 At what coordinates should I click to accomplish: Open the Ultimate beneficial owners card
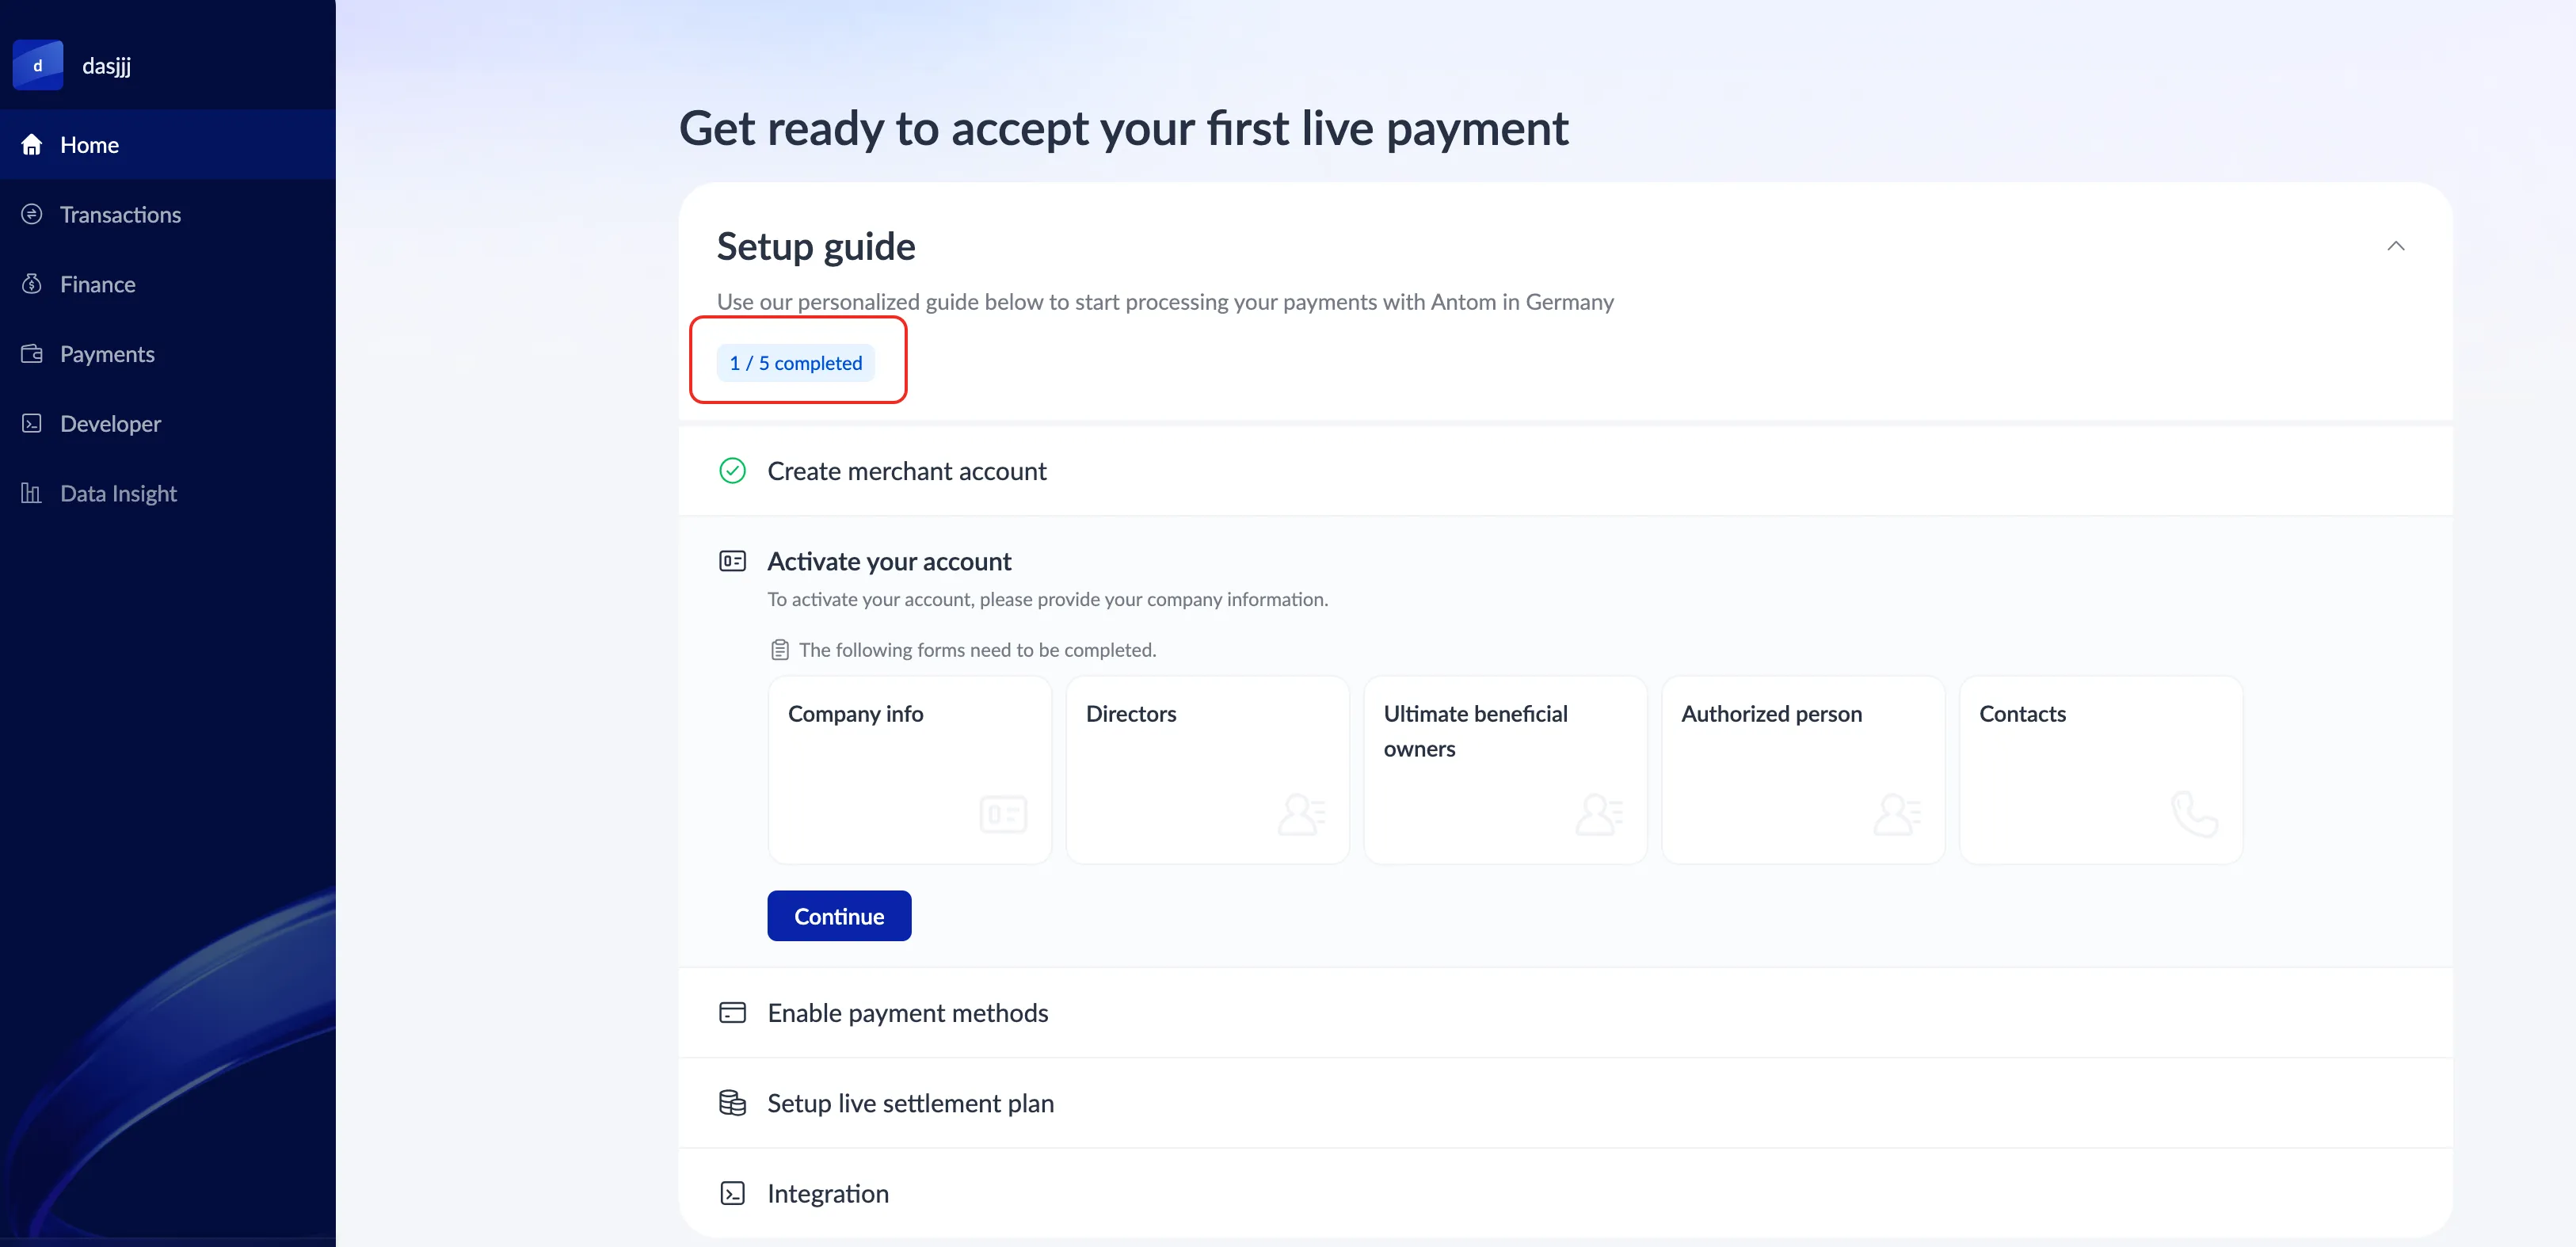(x=1504, y=769)
